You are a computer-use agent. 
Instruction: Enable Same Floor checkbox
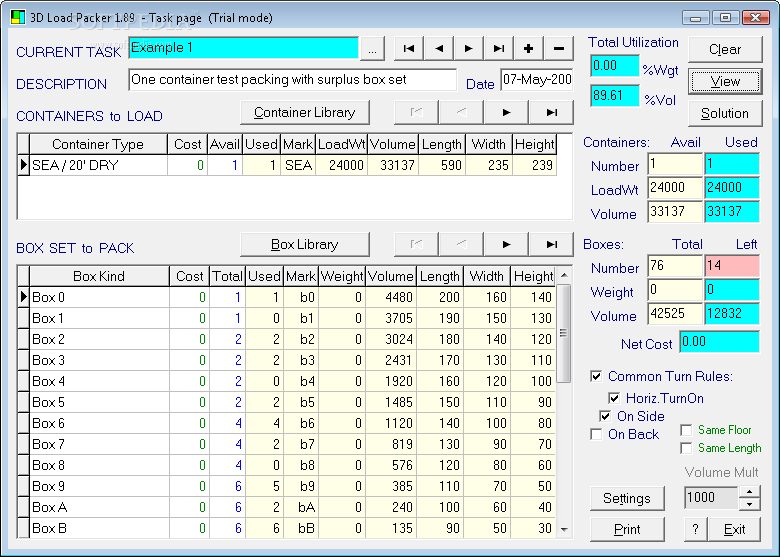(686, 430)
